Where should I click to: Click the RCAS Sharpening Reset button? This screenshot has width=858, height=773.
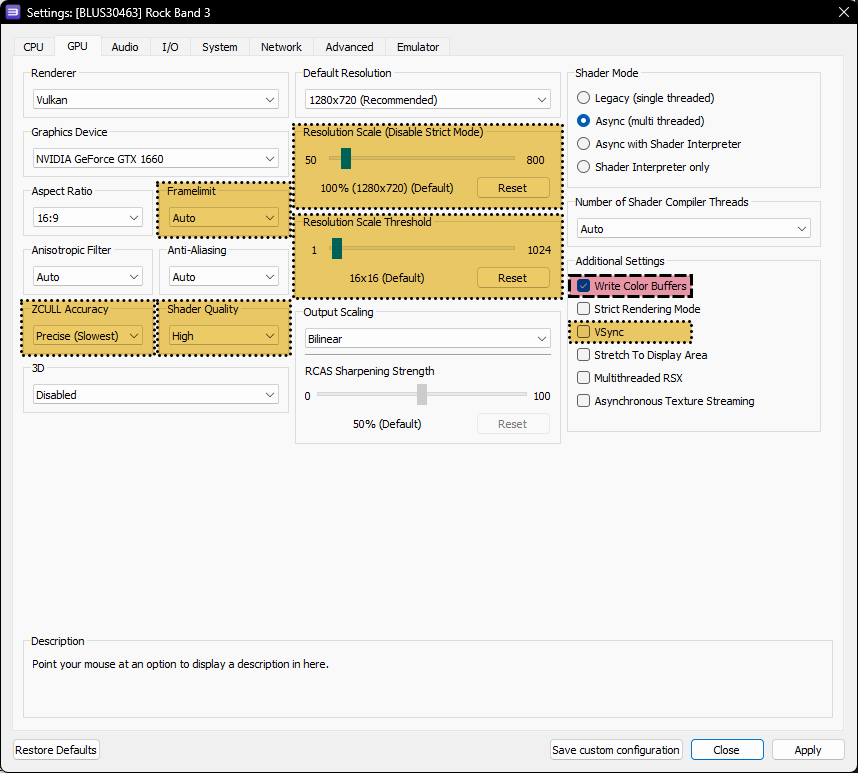[513, 424]
